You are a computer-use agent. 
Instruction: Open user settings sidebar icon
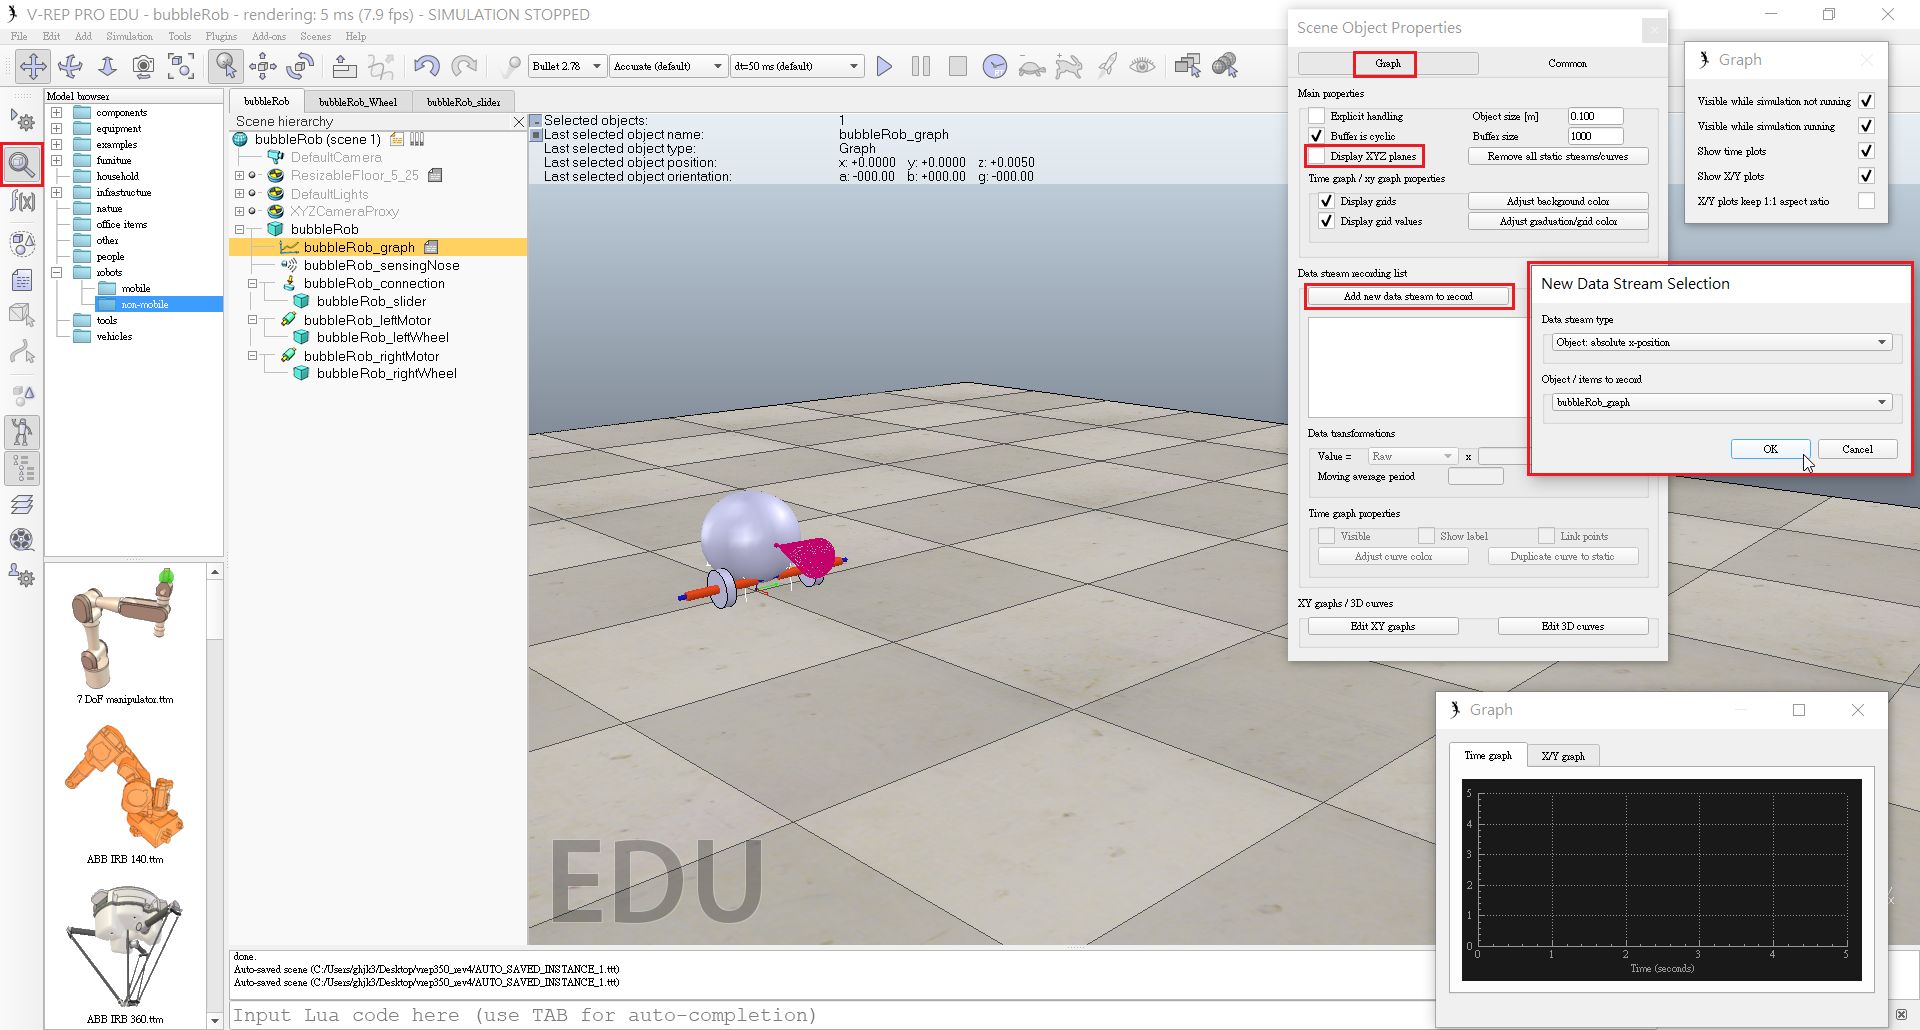[x=22, y=576]
